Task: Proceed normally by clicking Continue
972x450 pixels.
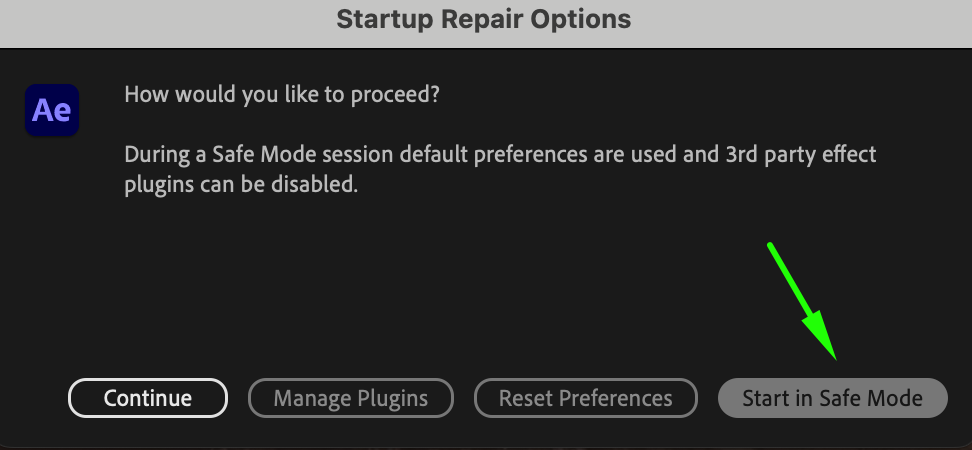Action: pyautogui.click(x=148, y=398)
